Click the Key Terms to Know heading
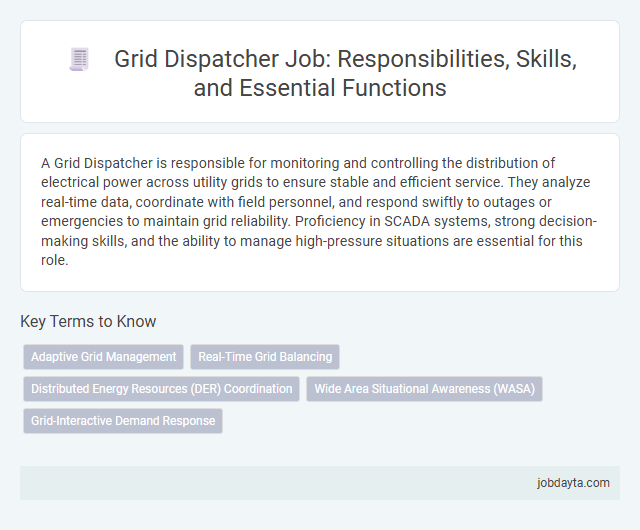Image resolution: width=640 pixels, height=530 pixels. click(88, 321)
